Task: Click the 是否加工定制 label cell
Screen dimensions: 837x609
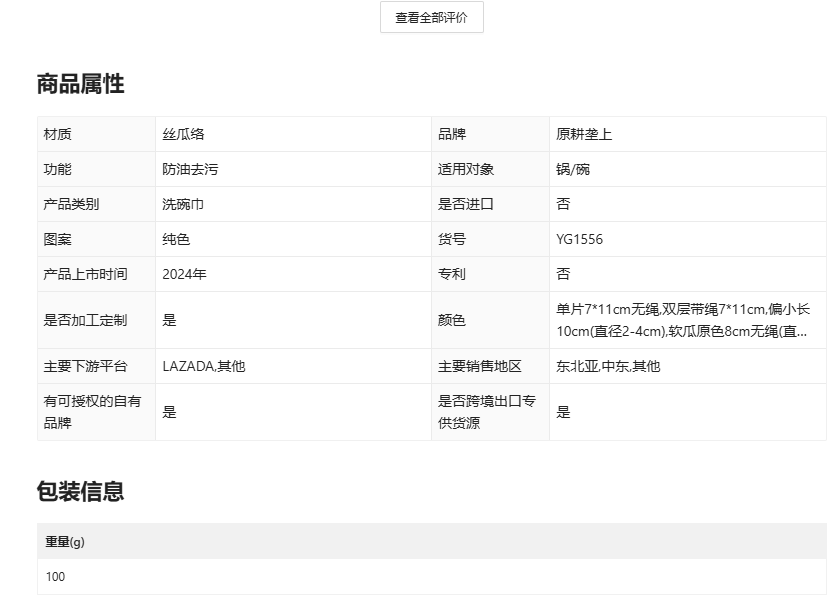Action: (86, 320)
